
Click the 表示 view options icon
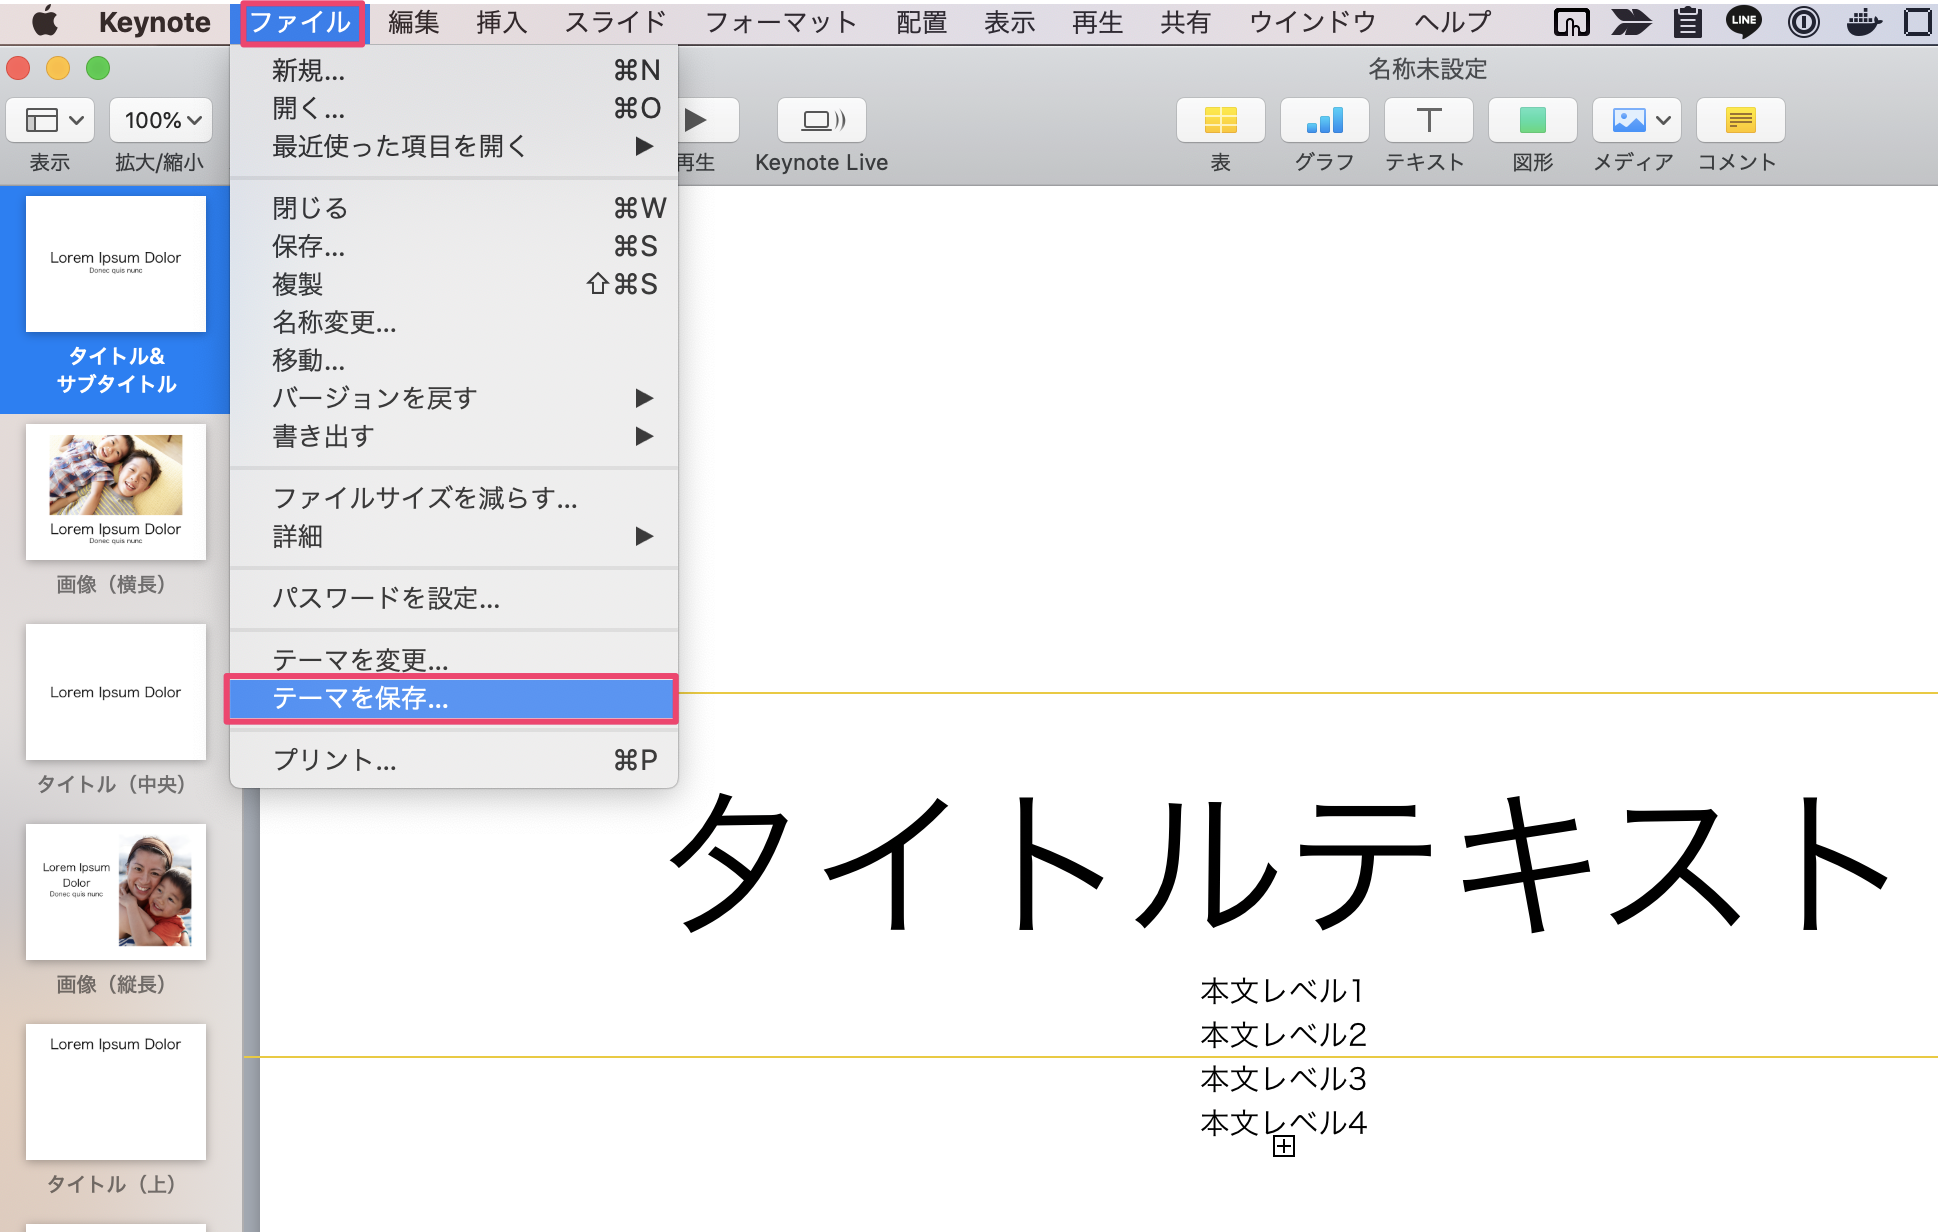point(49,120)
